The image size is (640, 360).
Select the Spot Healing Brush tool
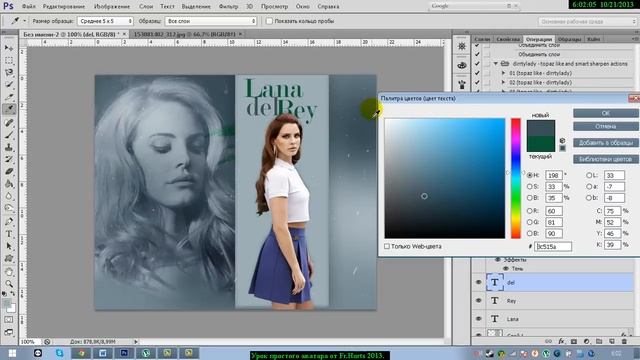[9, 122]
